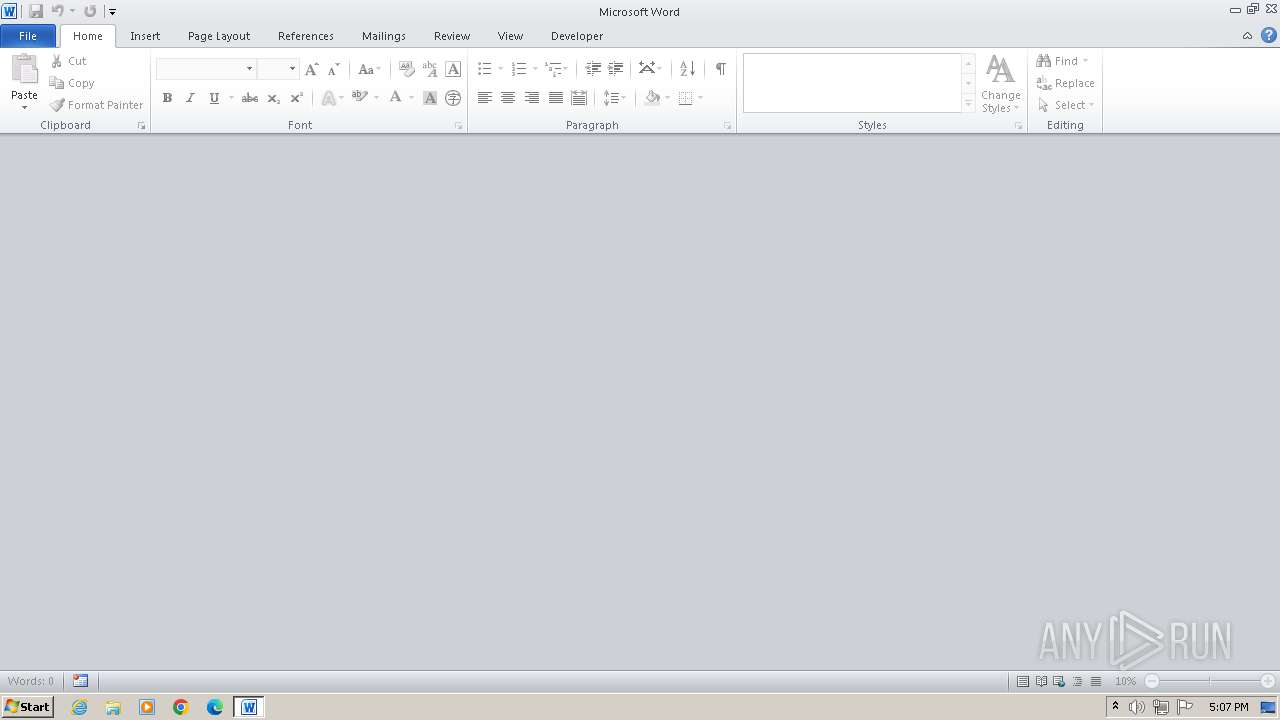Click the Clear Formatting icon
This screenshot has width=1280, height=720.
tap(406, 69)
